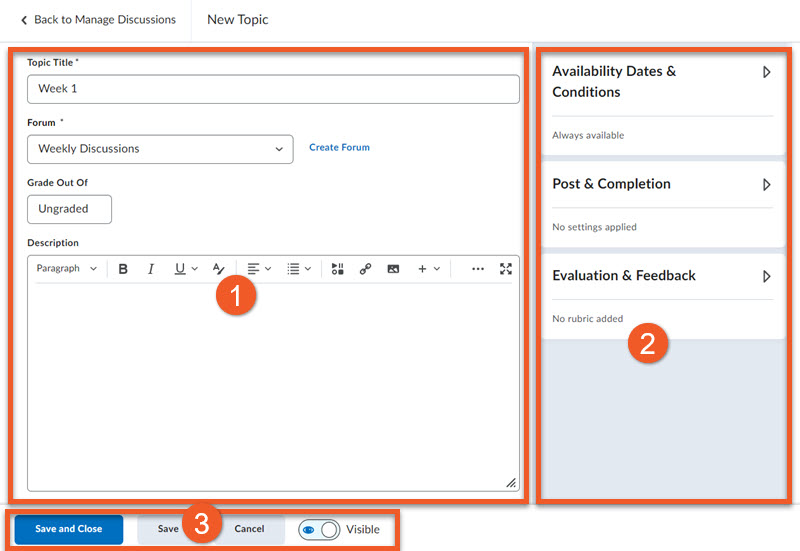This screenshot has width=800, height=551.
Task: Expand Availability Dates & Conditions panel
Action: click(x=766, y=72)
